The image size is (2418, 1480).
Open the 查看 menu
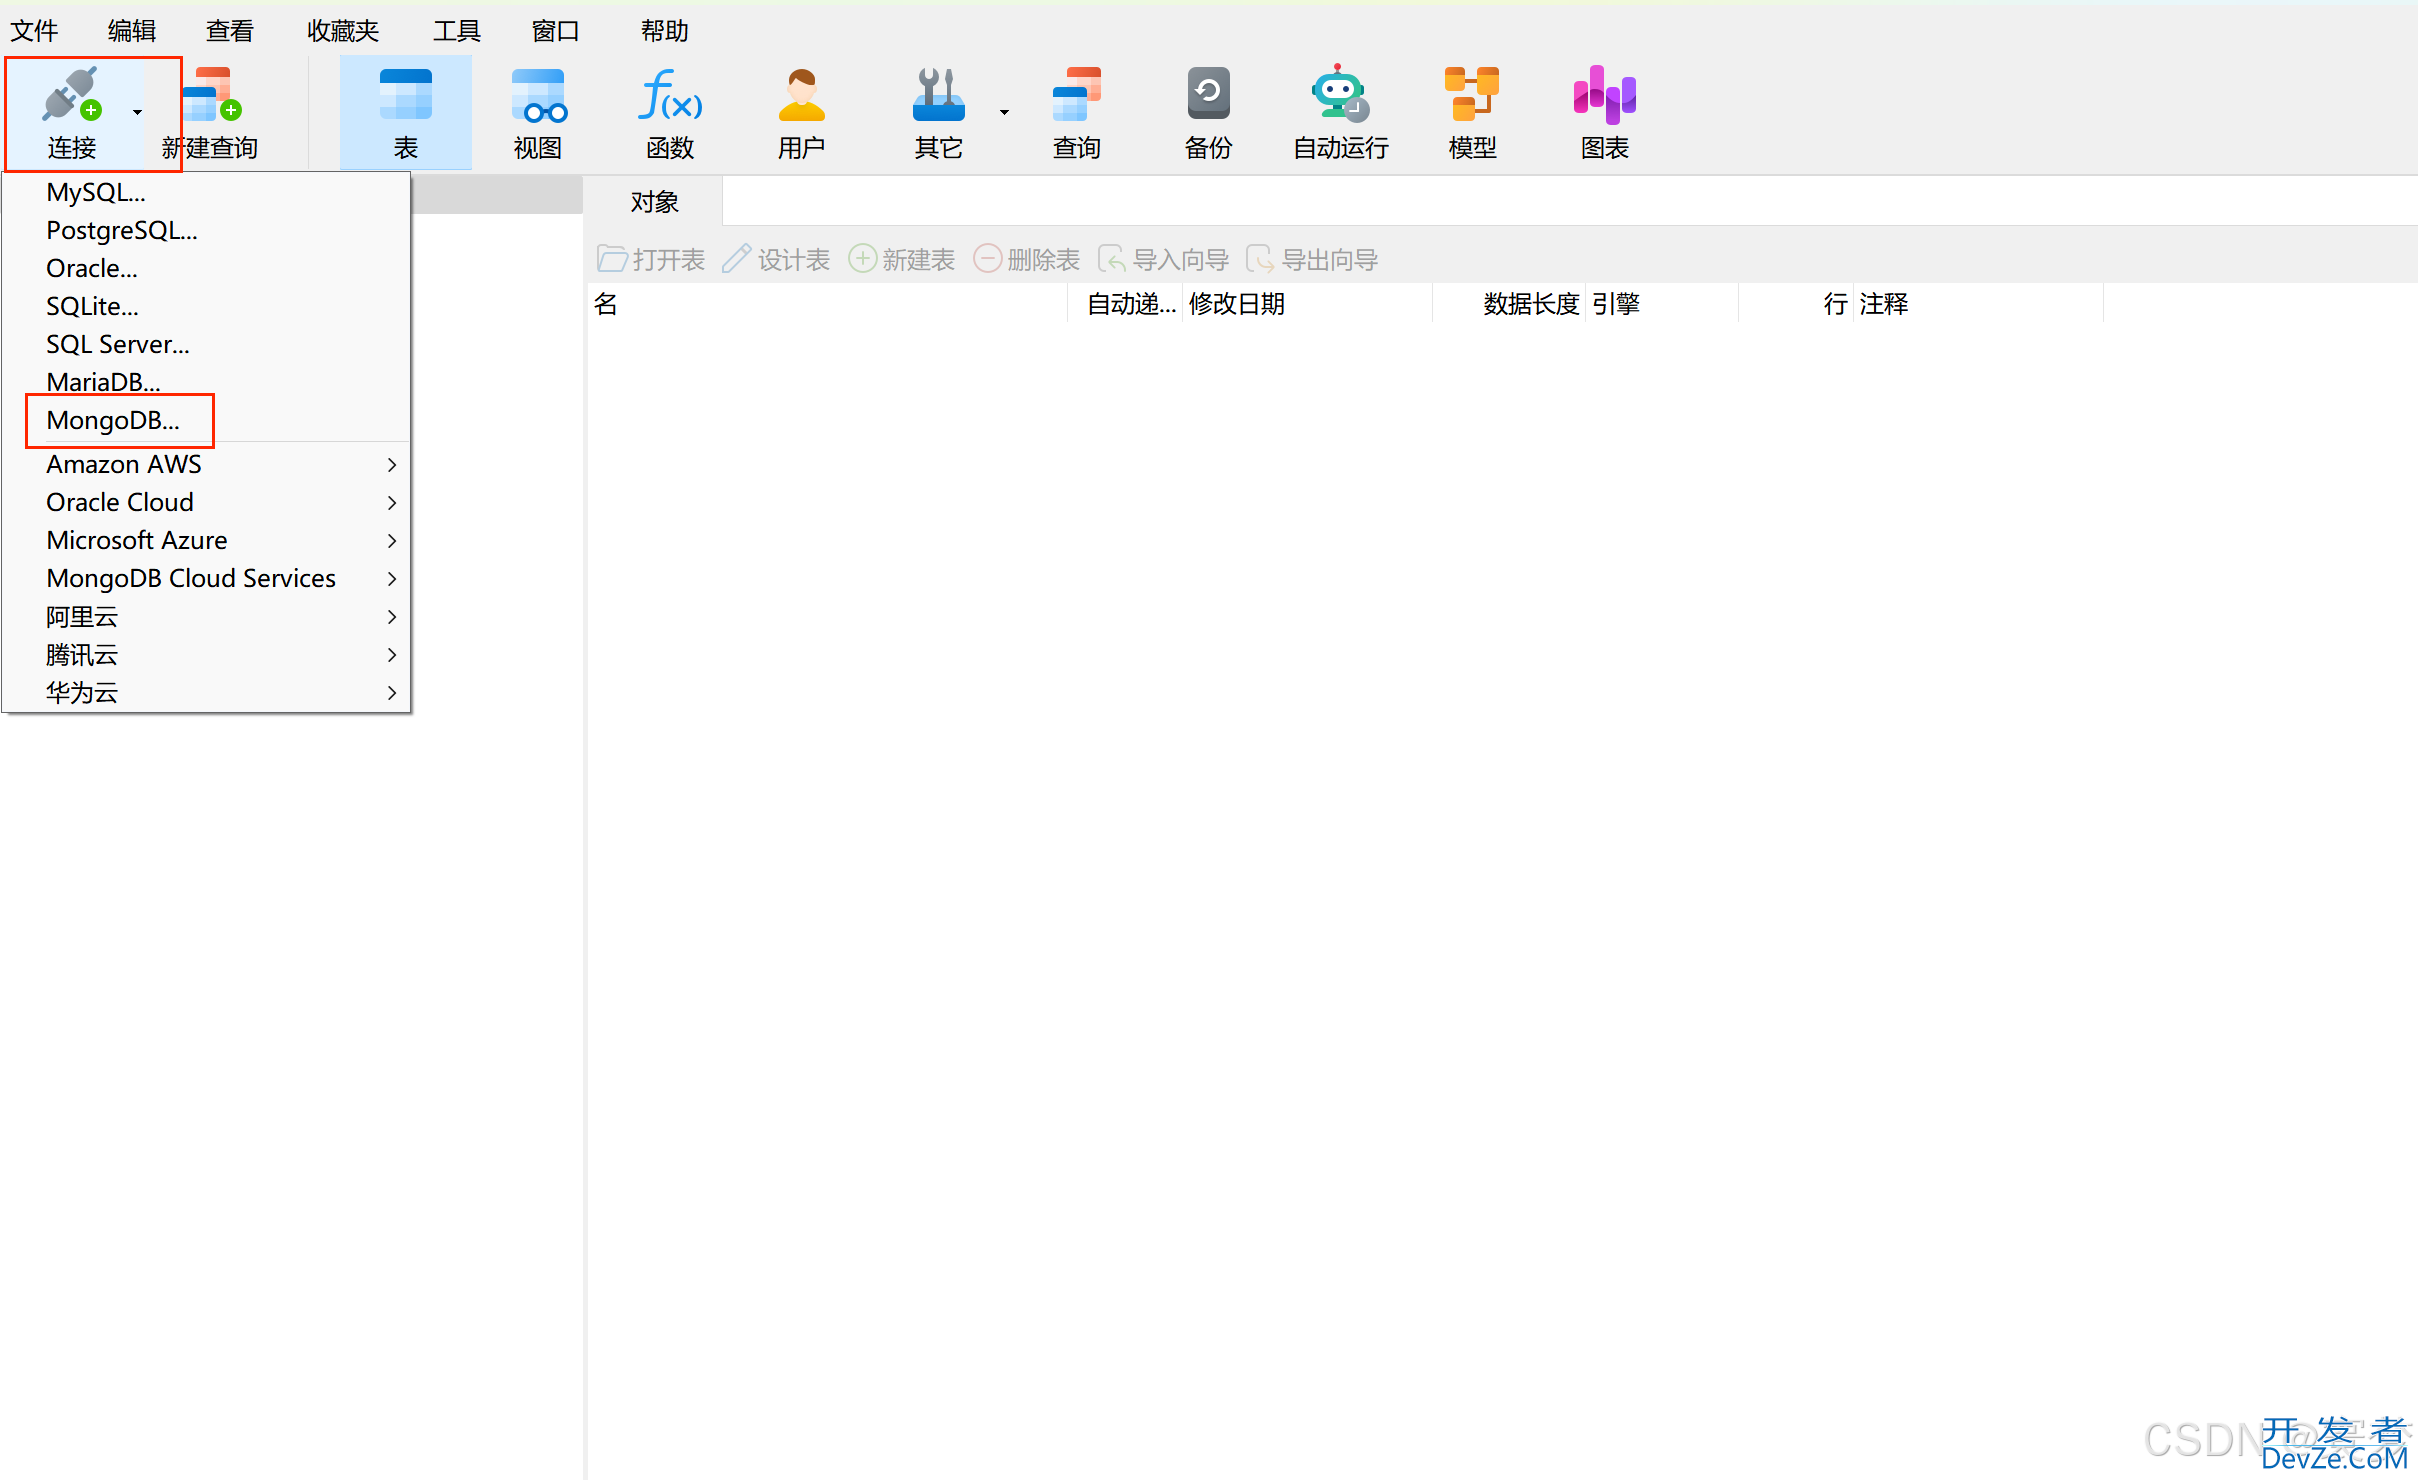pyautogui.click(x=230, y=31)
